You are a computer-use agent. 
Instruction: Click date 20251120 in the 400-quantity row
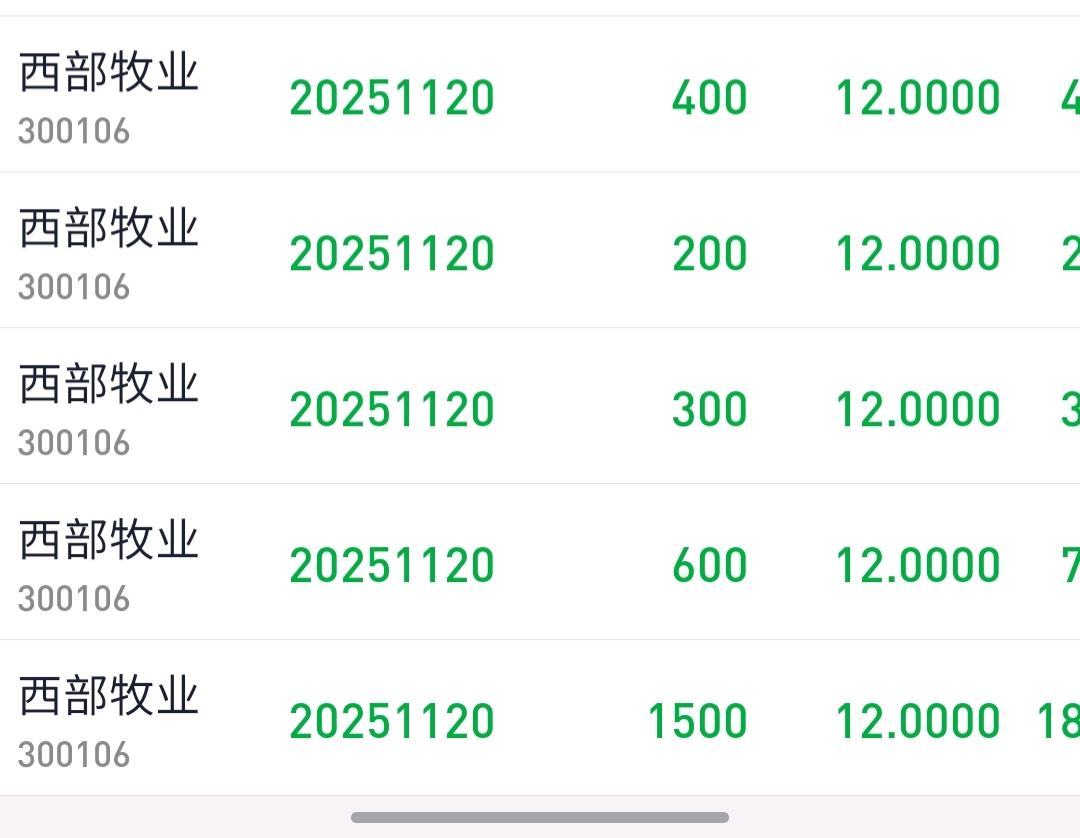[392, 98]
